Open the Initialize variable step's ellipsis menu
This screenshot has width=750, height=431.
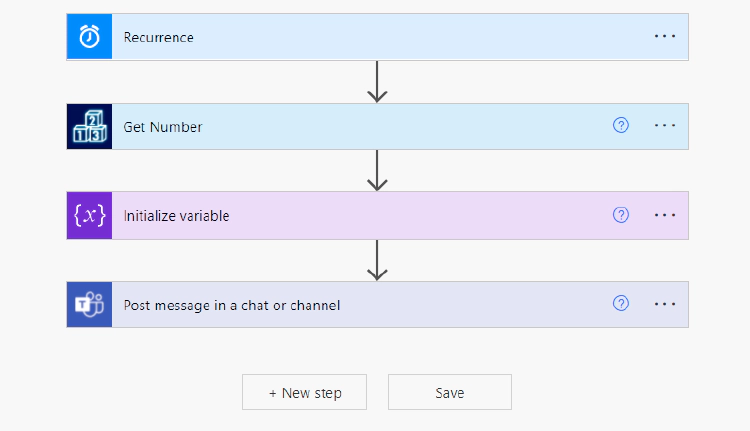665,215
